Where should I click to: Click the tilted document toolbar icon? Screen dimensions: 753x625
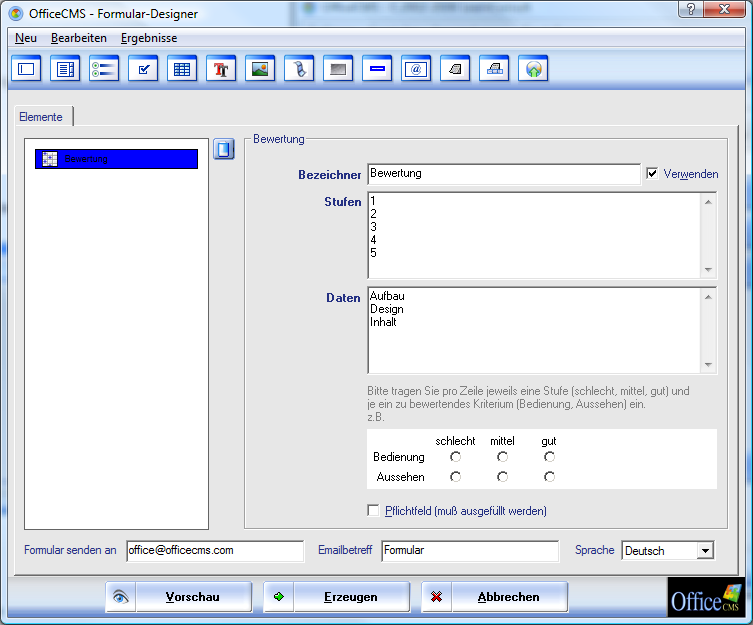455,69
